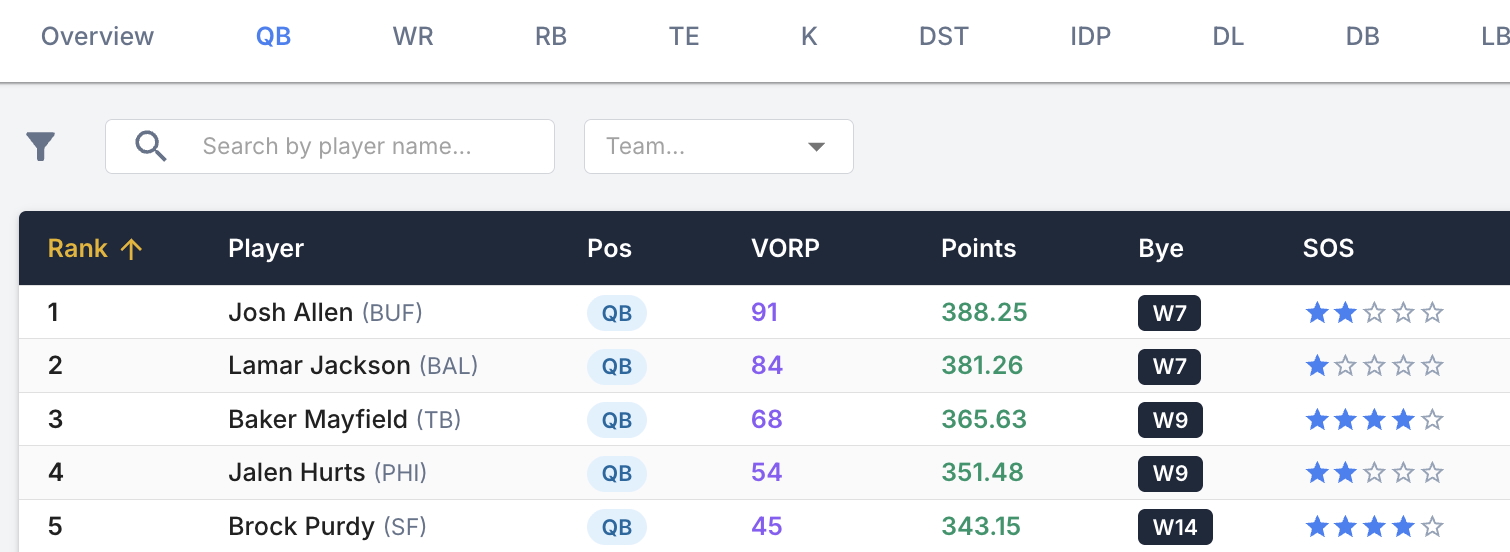Sort table by Rank column
The height and width of the screenshot is (552, 1510).
click(78, 249)
